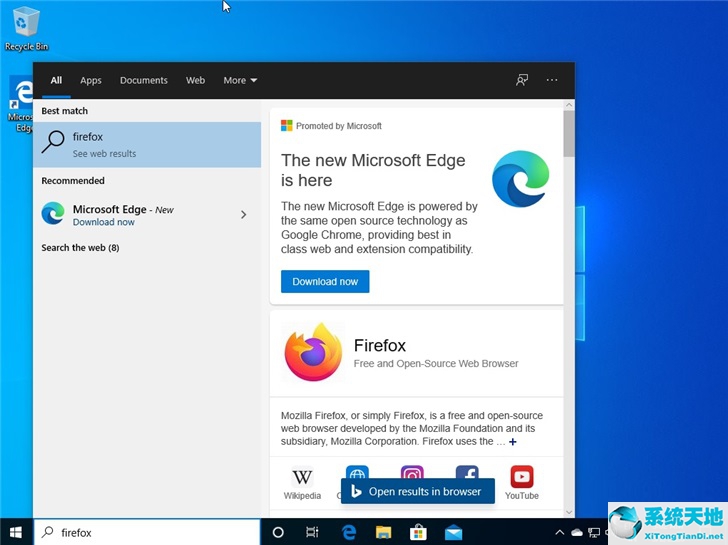This screenshot has width=728, height=545.
Task: Click the Edge logo in Recommended list
Action: tap(53, 214)
